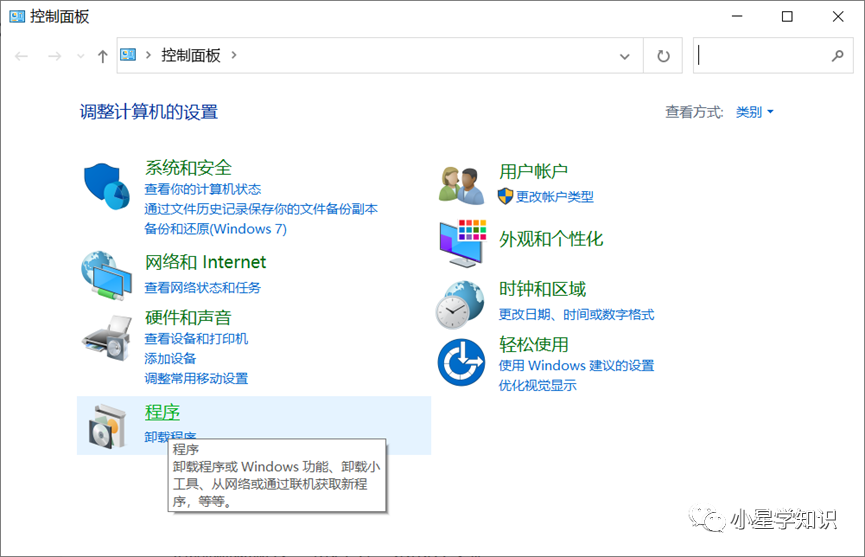Maximize the Control Panel window
Viewport: 865px width, 557px height.
(787, 17)
